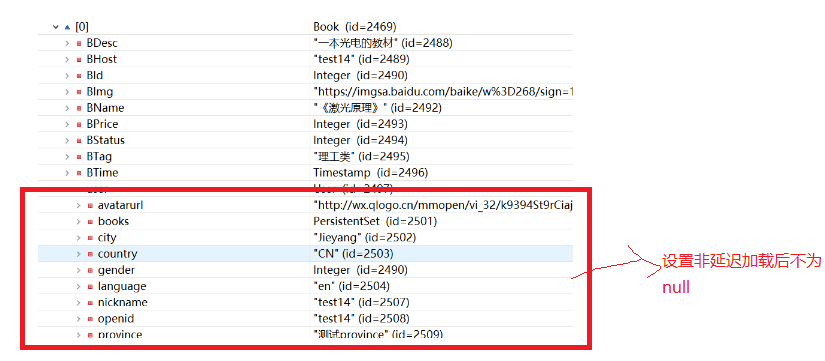Click value Timestamp (id=2496)
The width and height of the screenshot is (825, 361).
[x=370, y=173]
